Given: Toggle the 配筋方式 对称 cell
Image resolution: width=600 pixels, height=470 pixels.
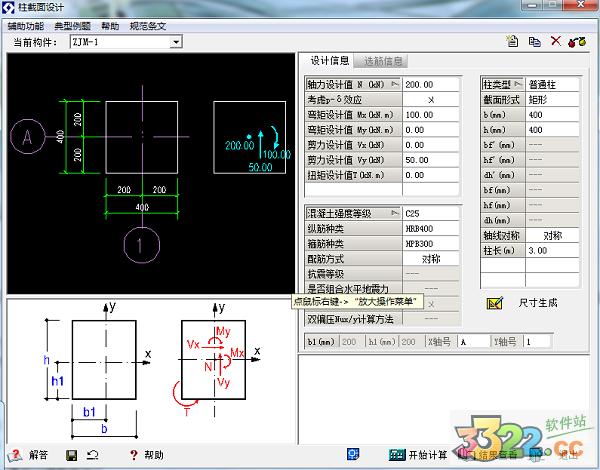Looking at the screenshot, I should (431, 259).
